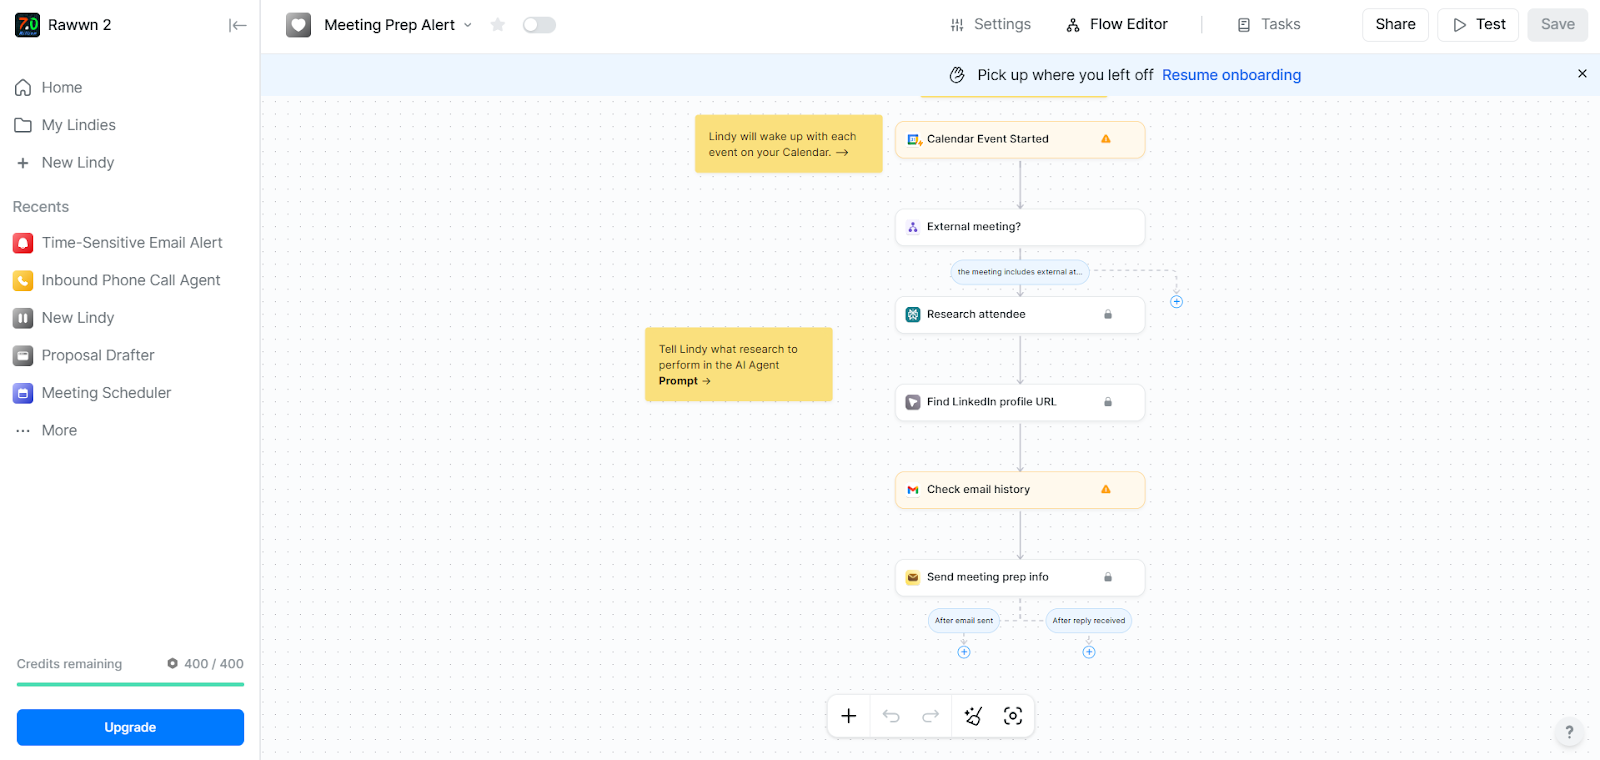Click the After email sent branch pill
This screenshot has width=1600, height=760.
tap(964, 621)
